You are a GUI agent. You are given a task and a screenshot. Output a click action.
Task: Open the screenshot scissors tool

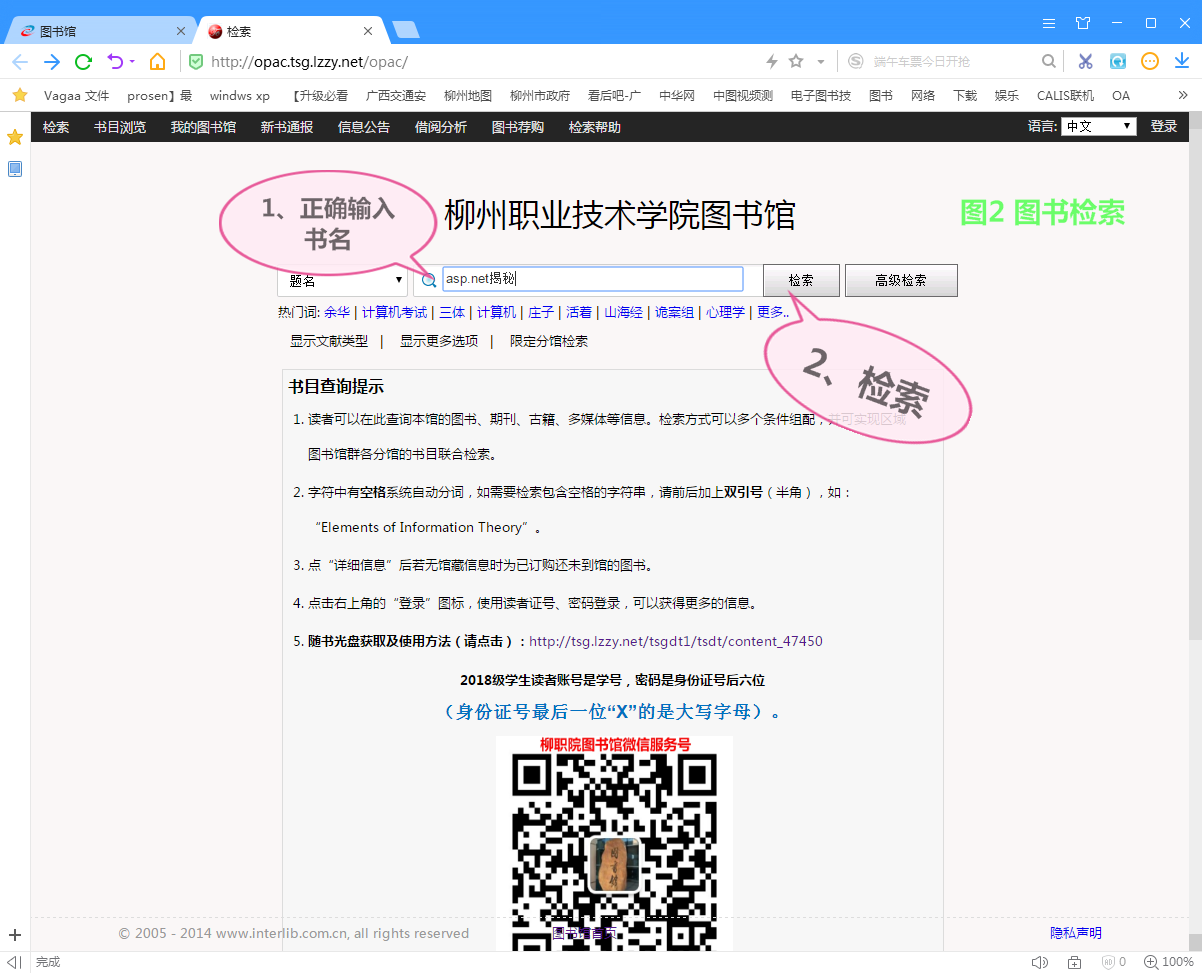click(x=1084, y=61)
